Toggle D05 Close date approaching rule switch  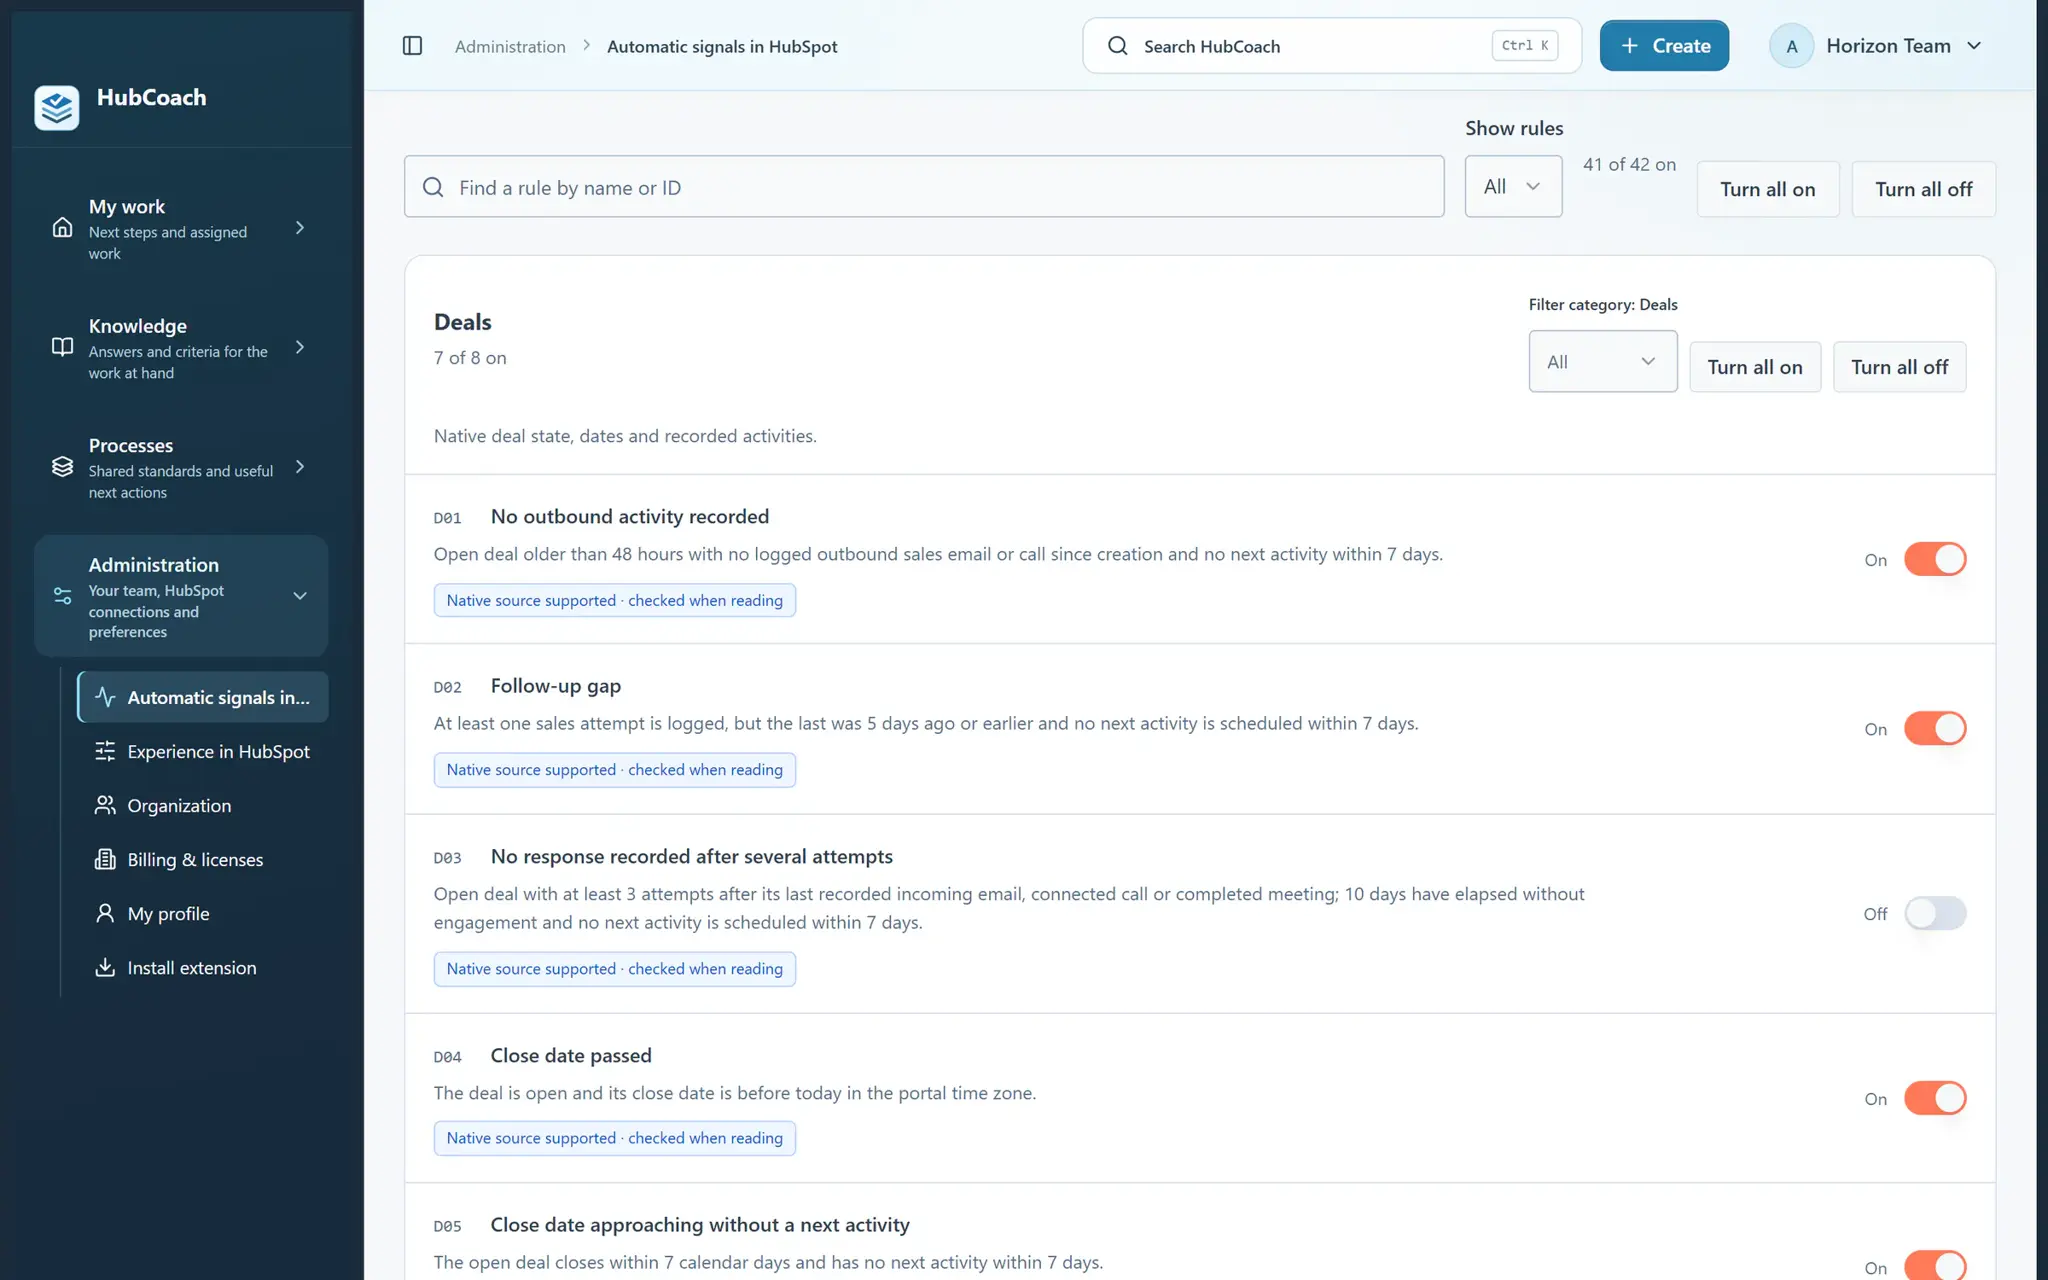[1934, 1265]
